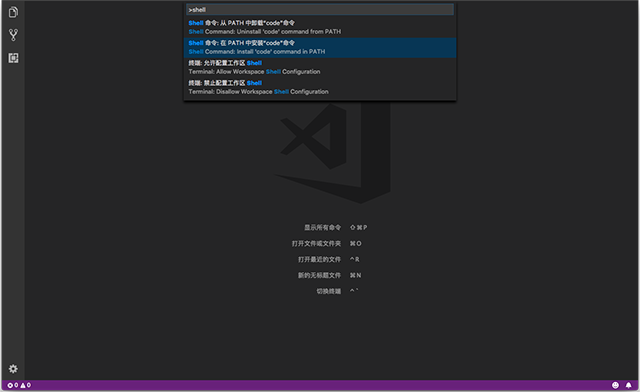The image size is (640, 392).
Task: Click the Show All Commands shortcut hint
Action: (336, 227)
